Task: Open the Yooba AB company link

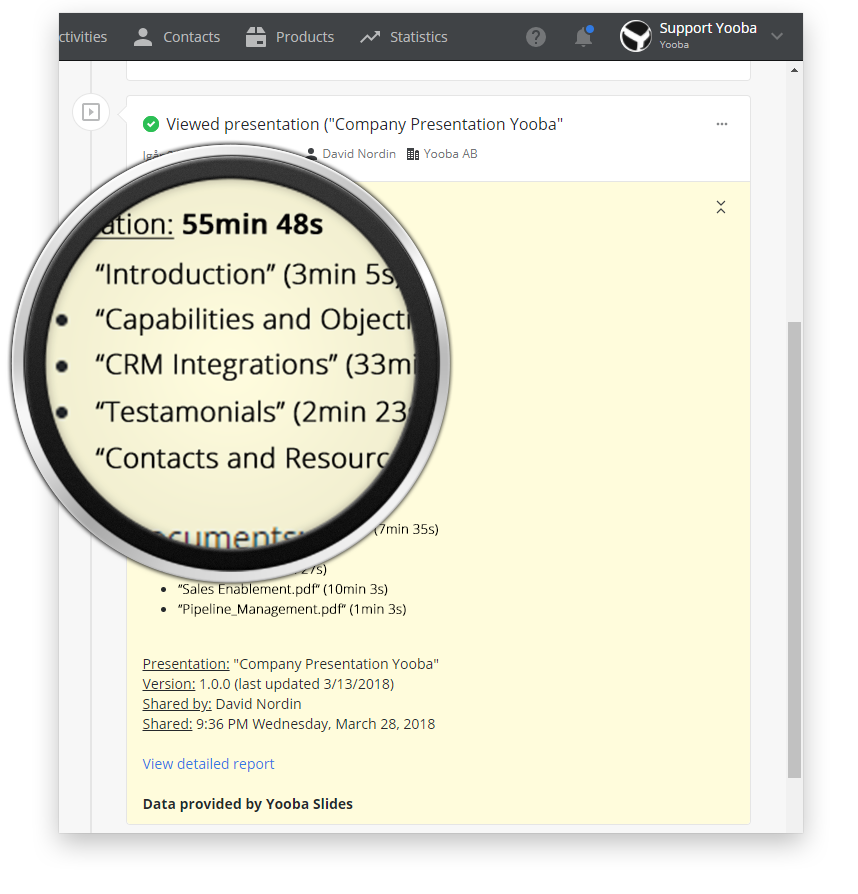Action: 450,154
